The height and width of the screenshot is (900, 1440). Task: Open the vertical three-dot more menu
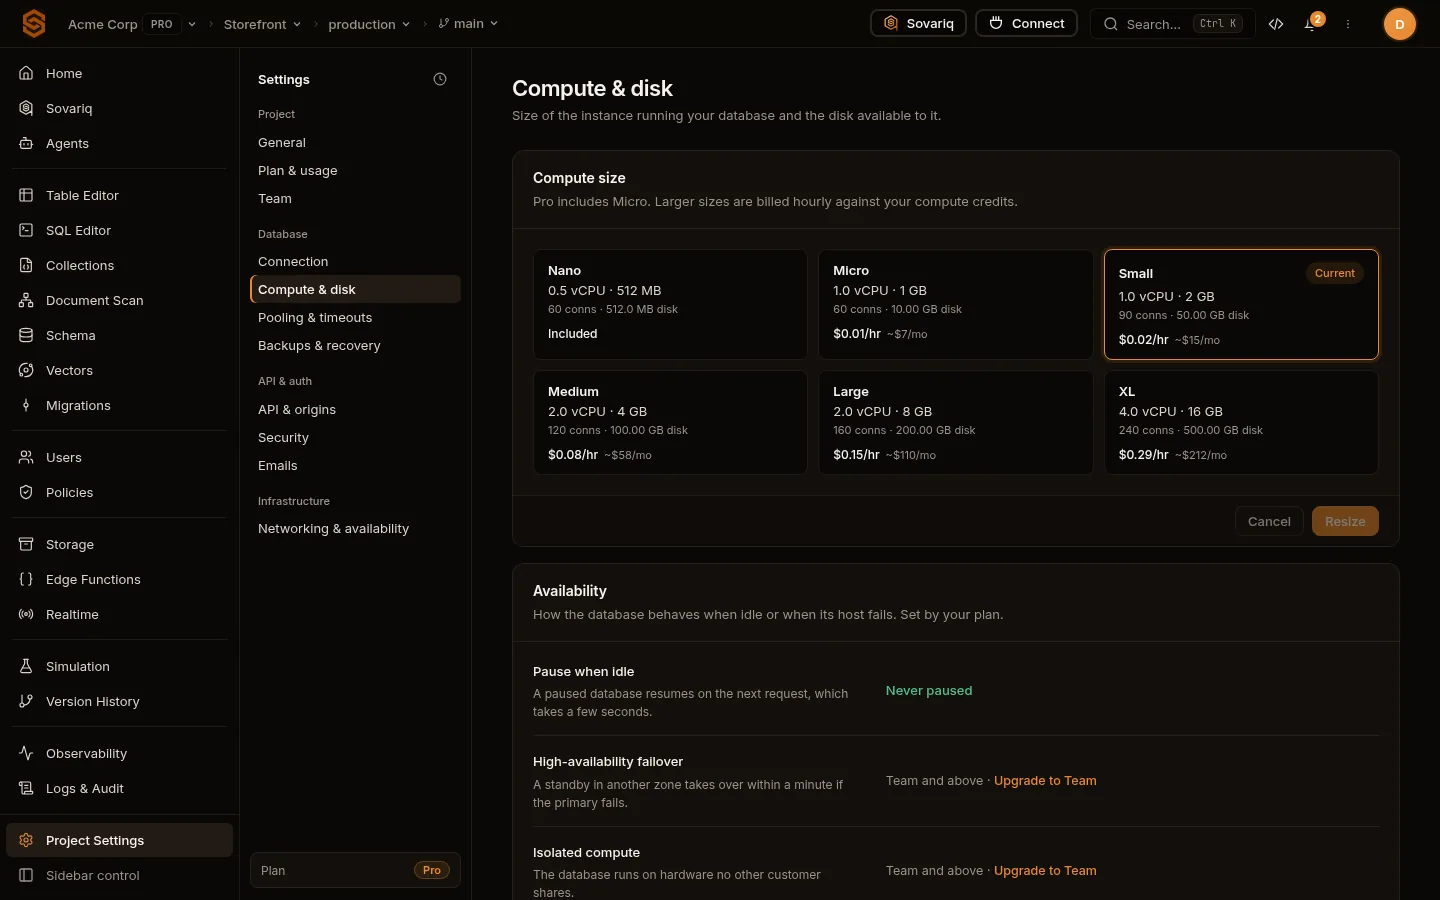pos(1348,24)
